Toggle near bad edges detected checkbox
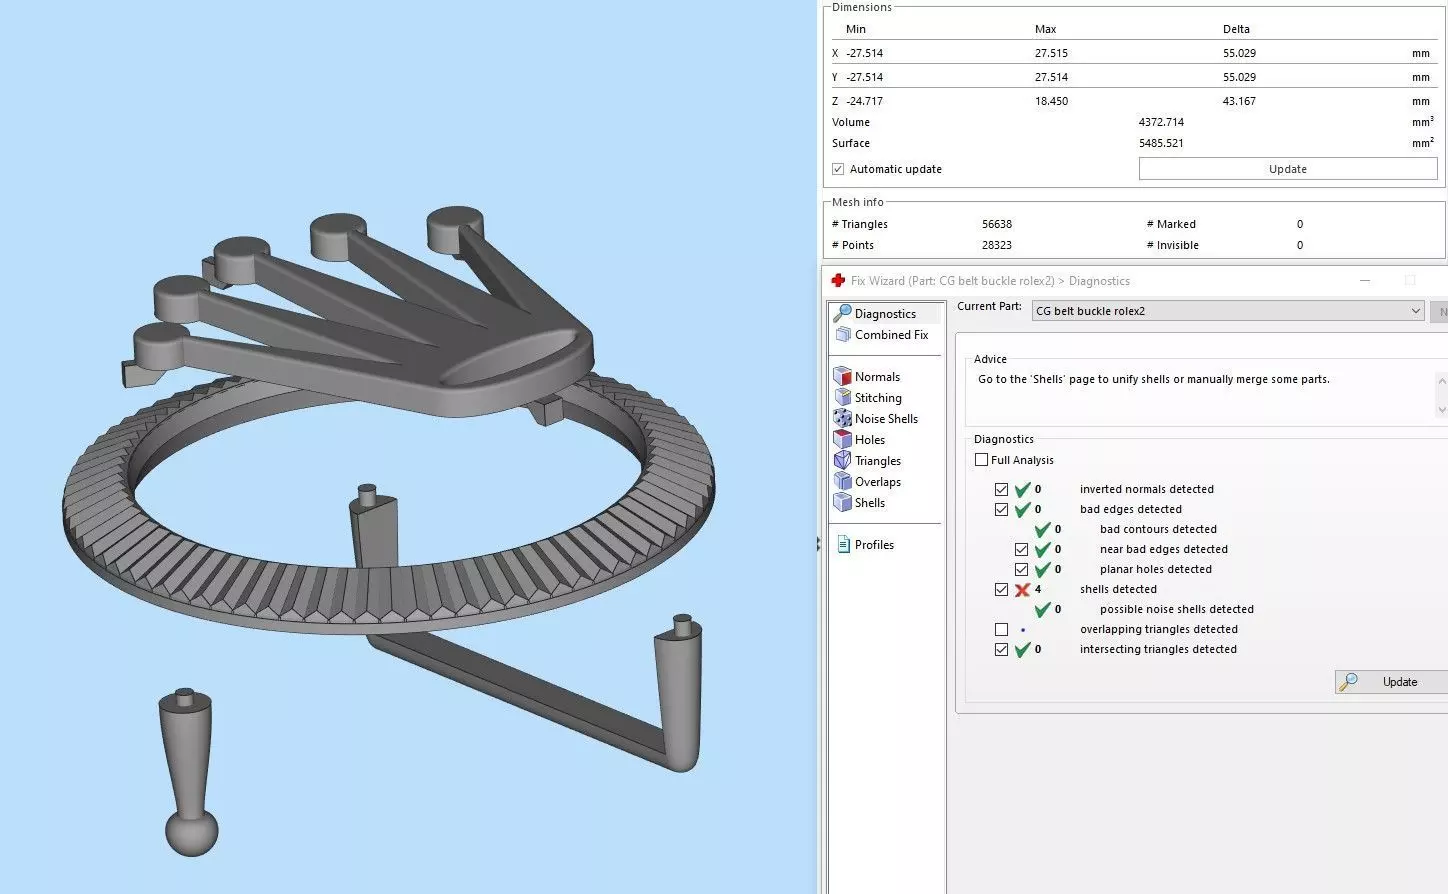 1021,550
